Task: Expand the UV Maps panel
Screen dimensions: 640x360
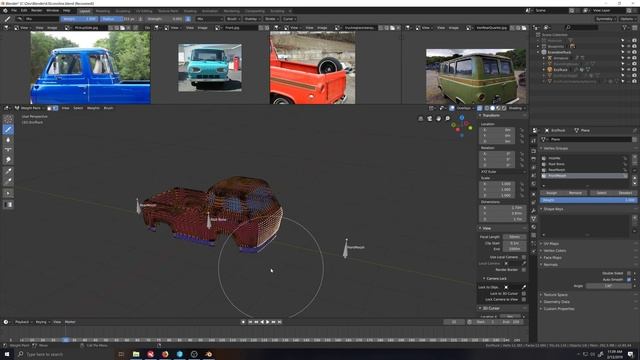Action: click(x=551, y=244)
